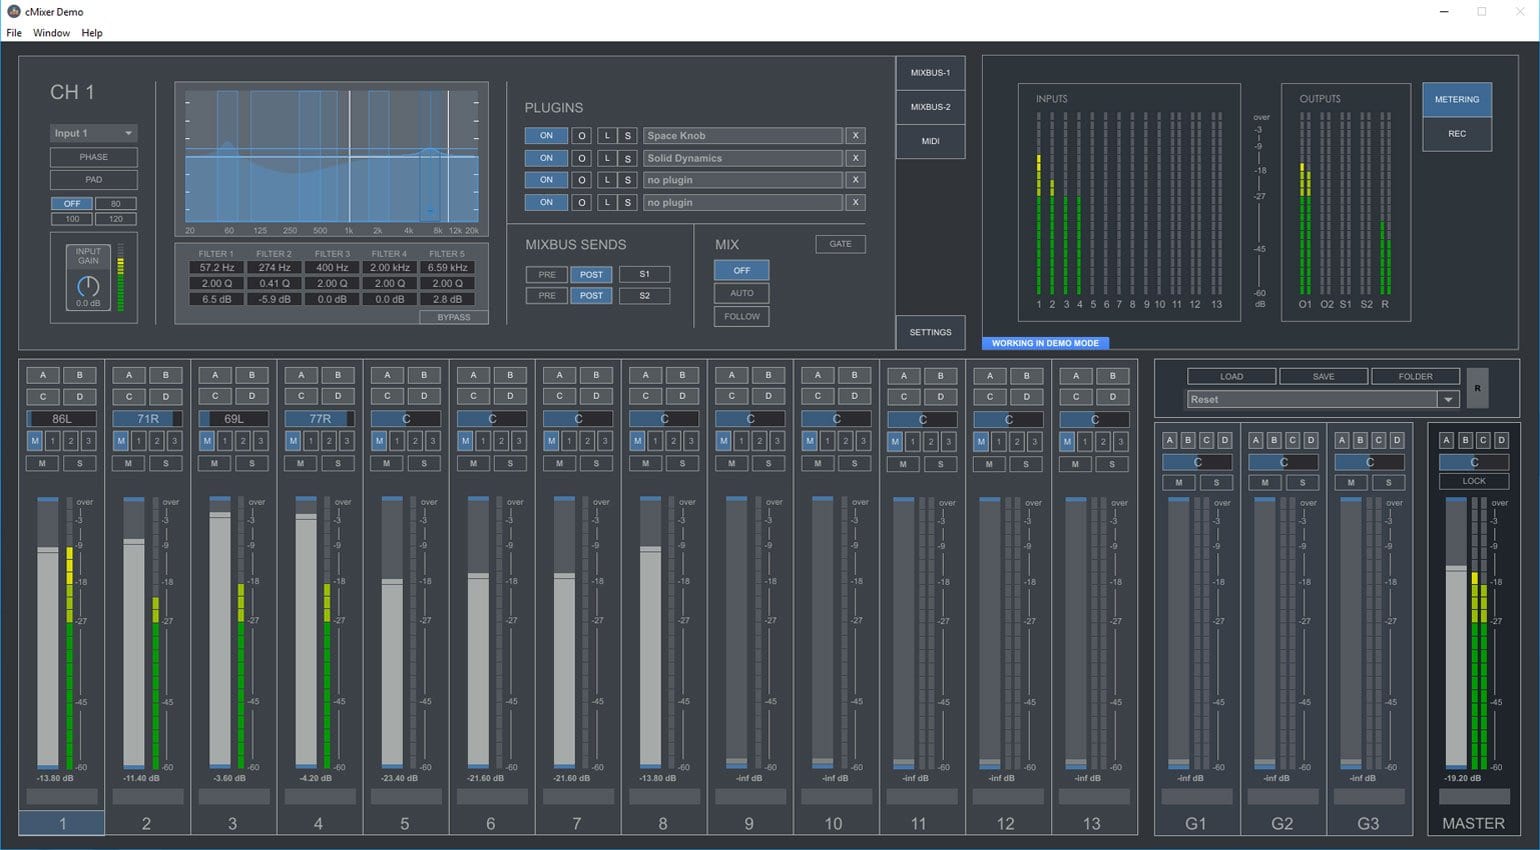Click the 86L pan control on channel 1
Viewport: 1540px width, 850px height.
point(62,418)
